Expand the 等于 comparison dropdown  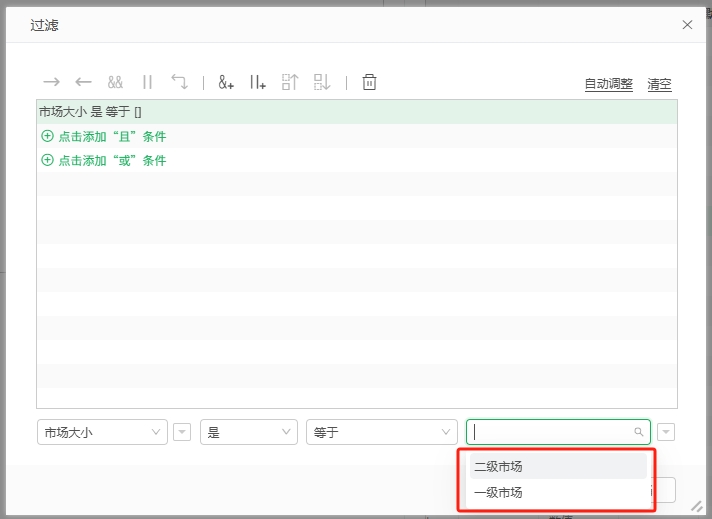(x=381, y=432)
